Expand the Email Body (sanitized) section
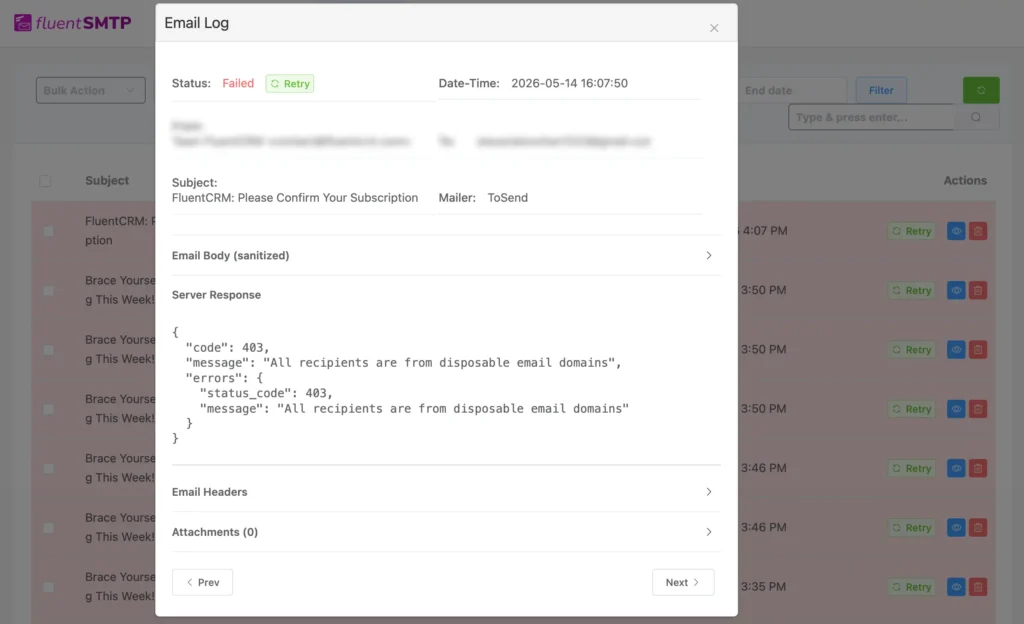 [x=446, y=255]
